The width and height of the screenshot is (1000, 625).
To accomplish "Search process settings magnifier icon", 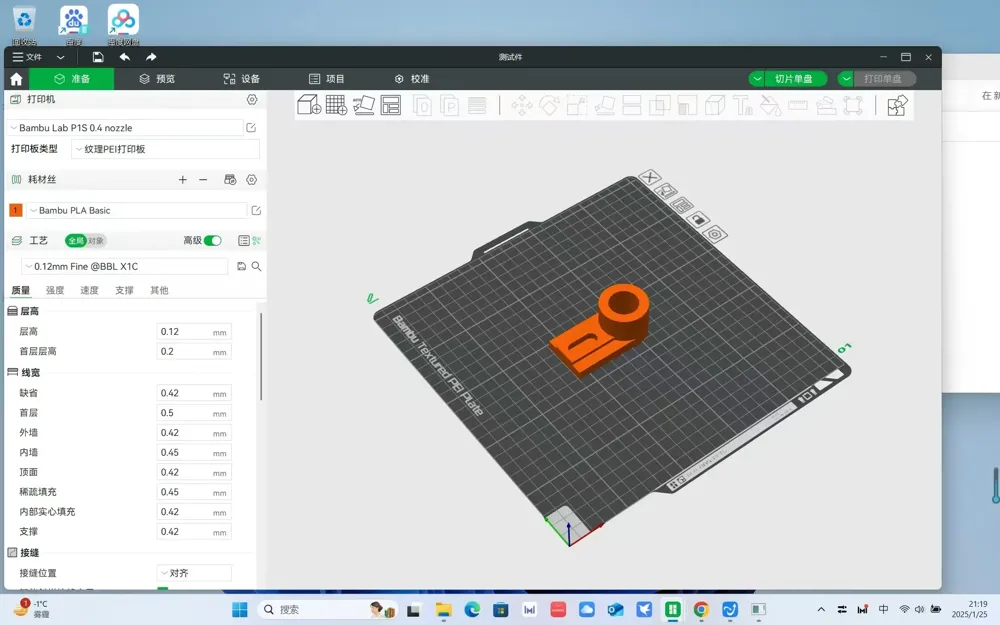I will pos(256,267).
